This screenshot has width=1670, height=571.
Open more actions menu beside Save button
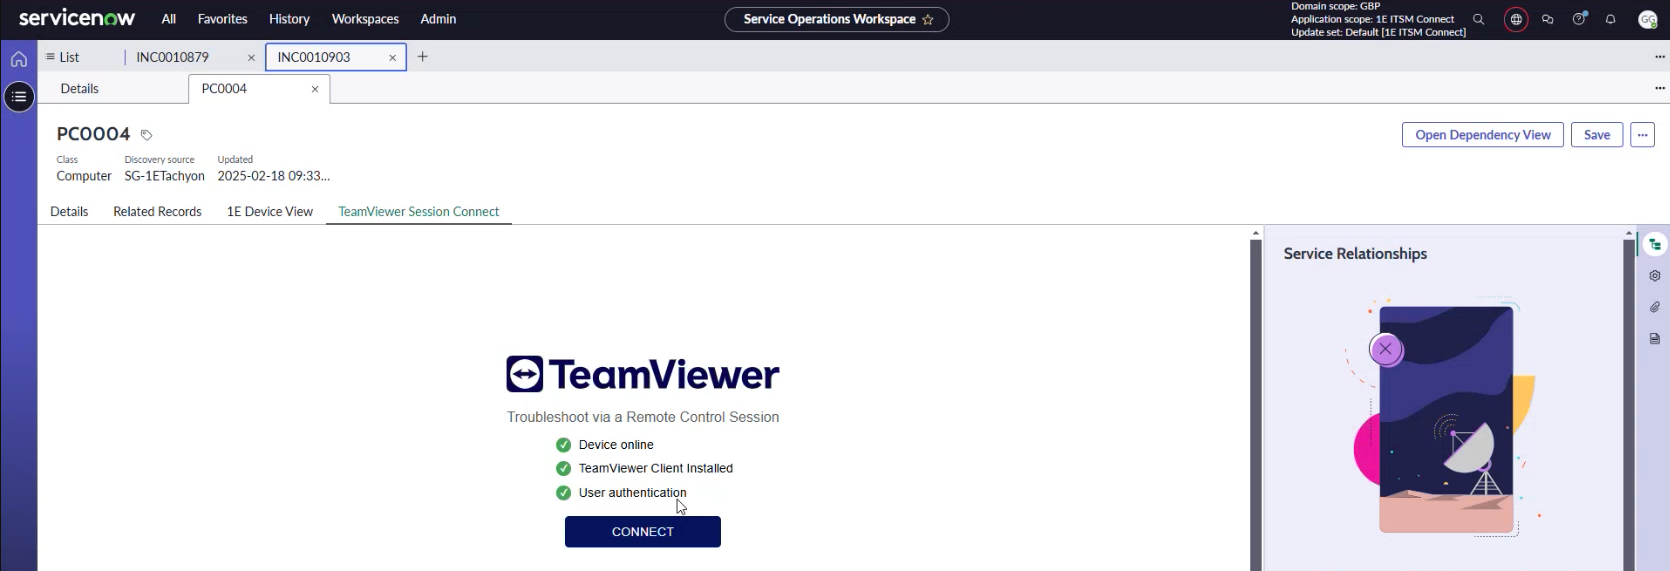pyautogui.click(x=1642, y=135)
